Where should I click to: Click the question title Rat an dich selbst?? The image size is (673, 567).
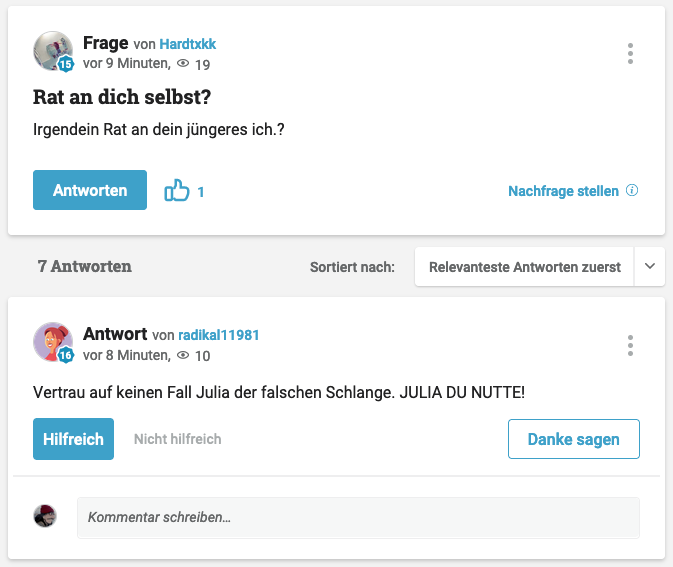tap(122, 99)
